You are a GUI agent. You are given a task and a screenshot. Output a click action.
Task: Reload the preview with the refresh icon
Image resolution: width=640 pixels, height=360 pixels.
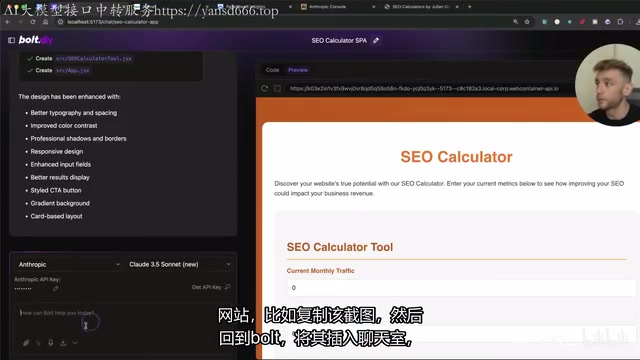pyautogui.click(x=264, y=88)
